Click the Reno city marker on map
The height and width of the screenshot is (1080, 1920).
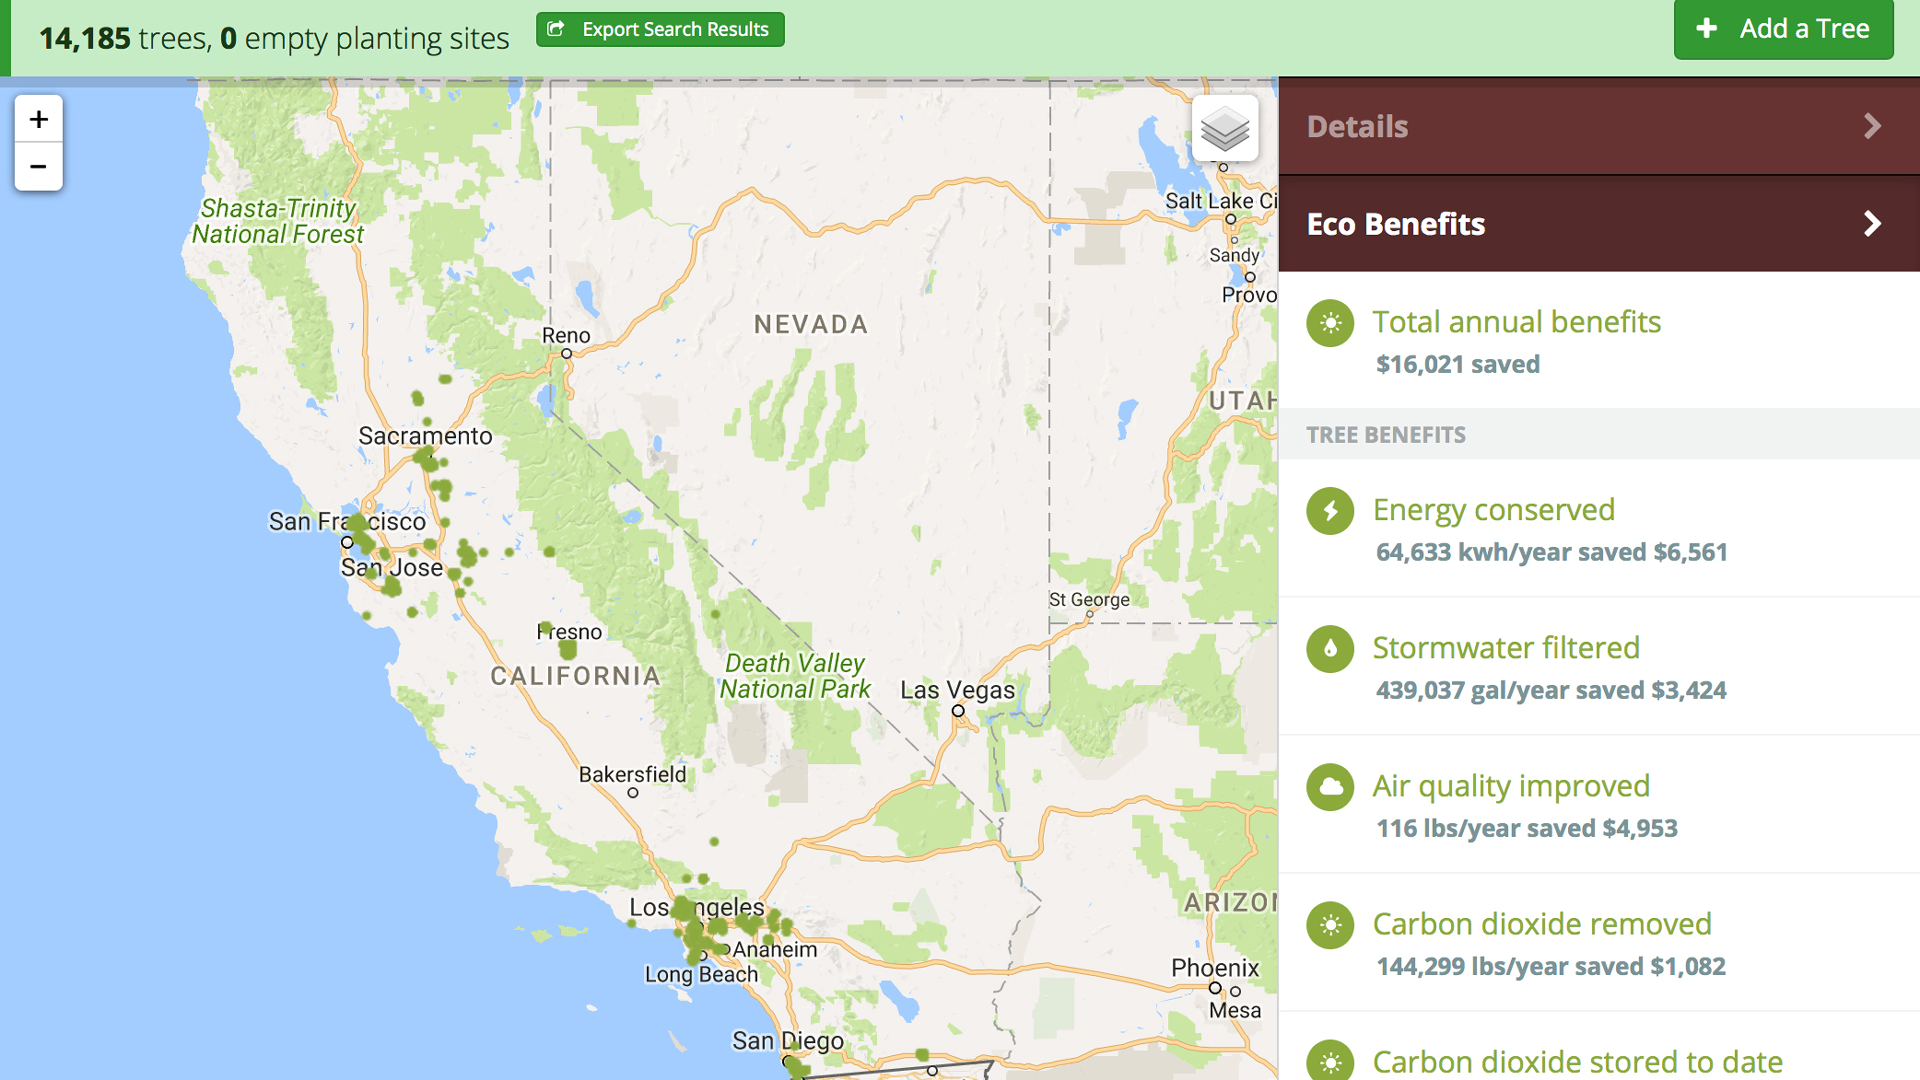[x=566, y=353]
